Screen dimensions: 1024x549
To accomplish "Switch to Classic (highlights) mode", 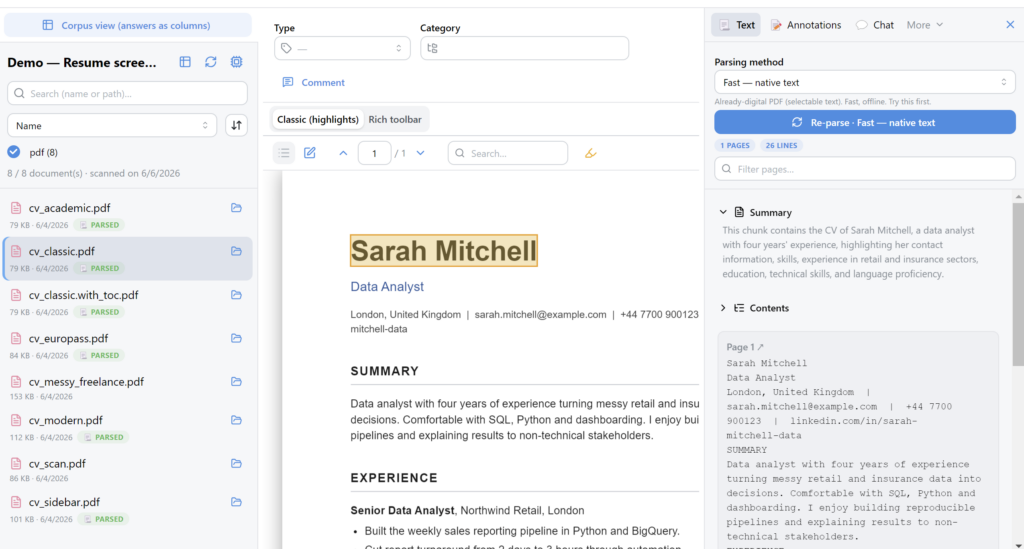I will pos(317,119).
